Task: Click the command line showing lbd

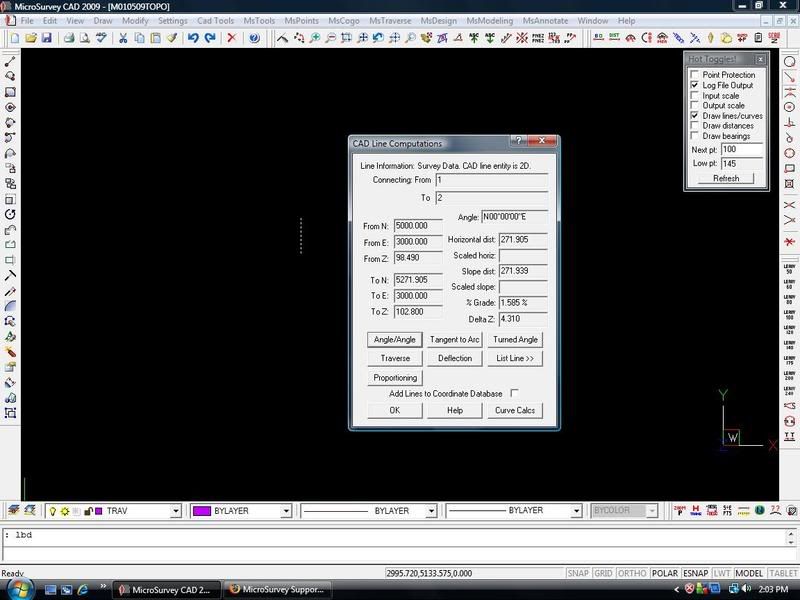Action: 396,535
